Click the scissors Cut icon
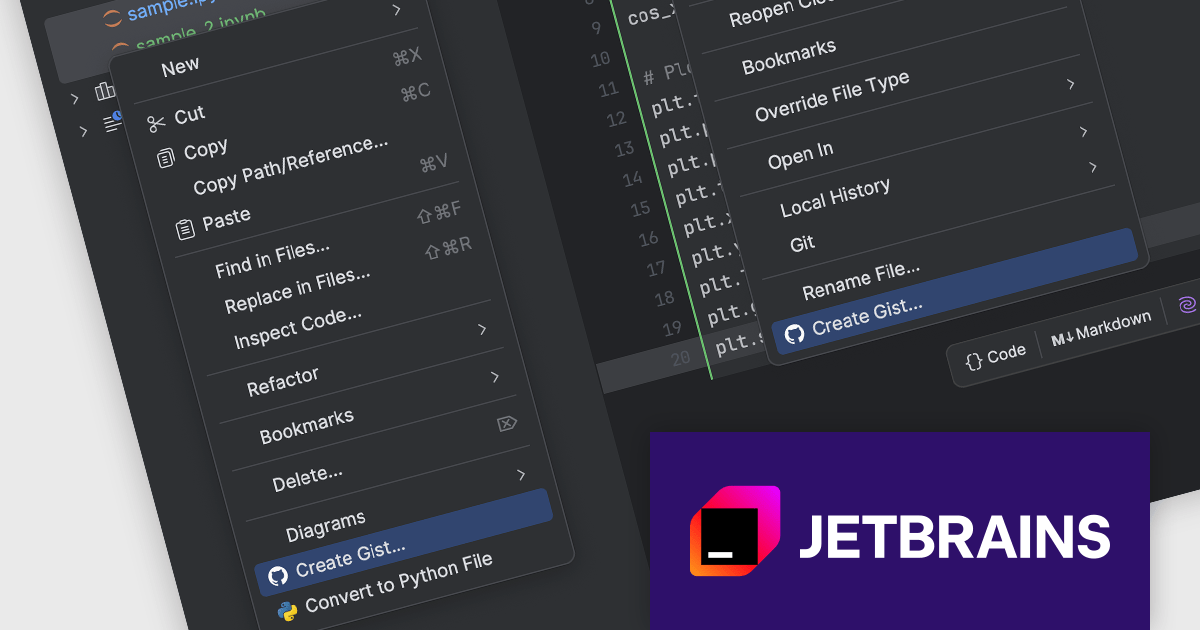This screenshot has width=1200, height=630. 155,124
